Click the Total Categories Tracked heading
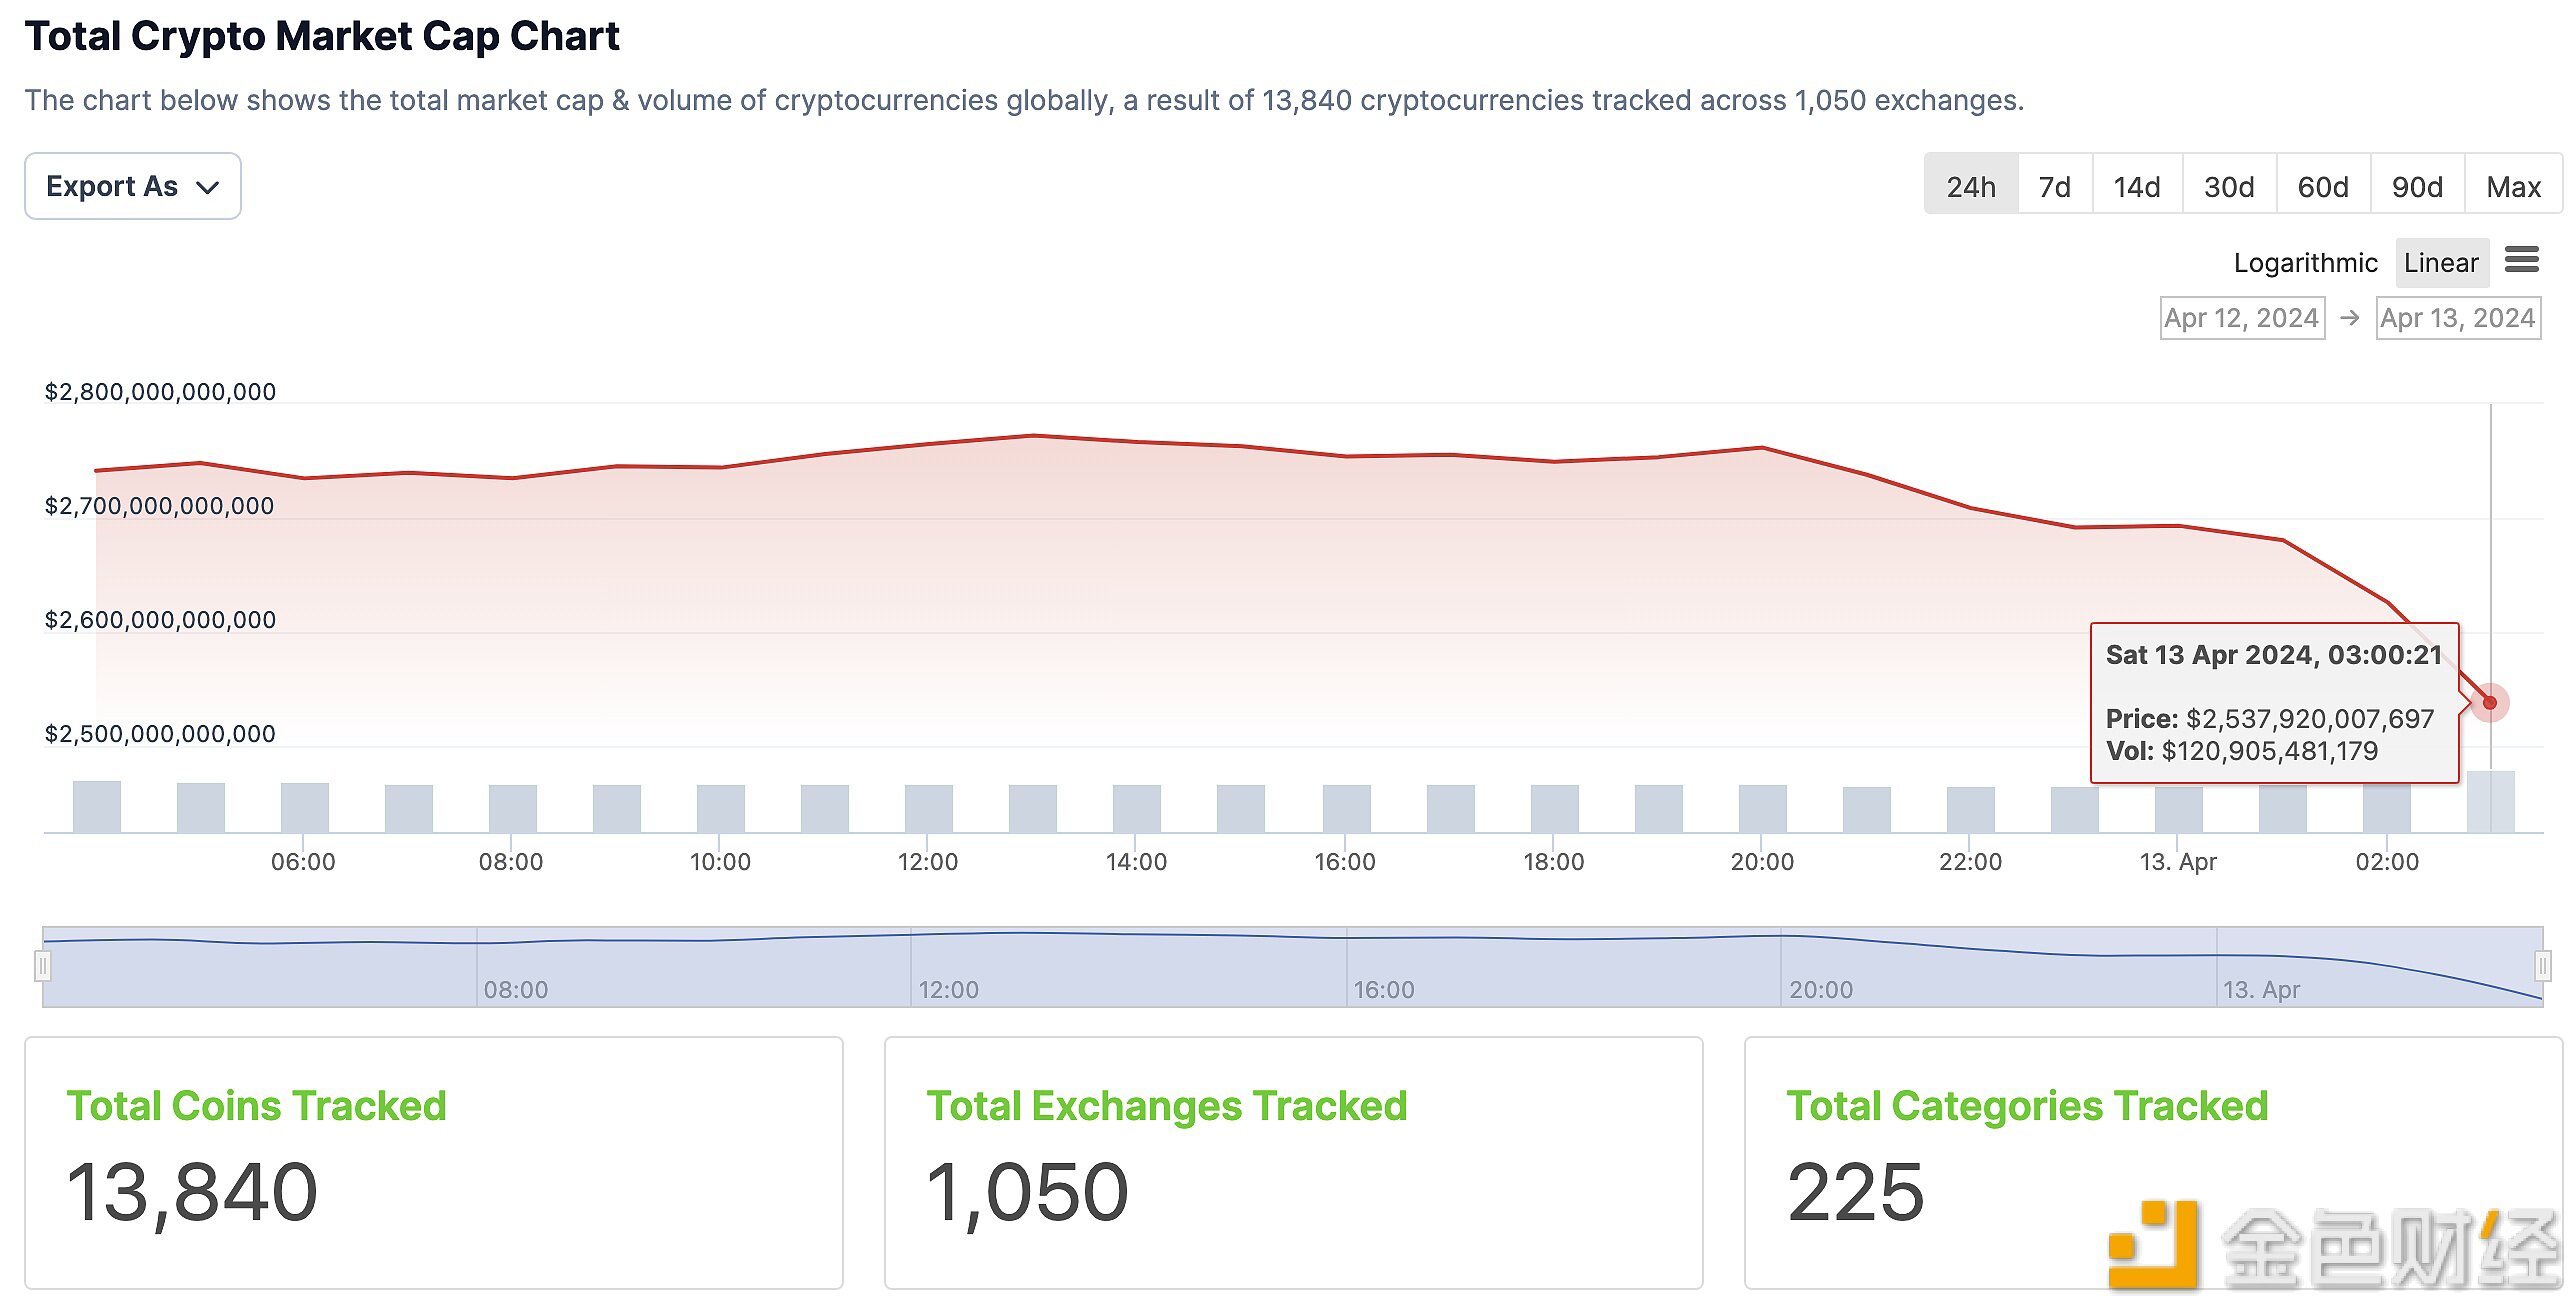 pos(2026,1106)
